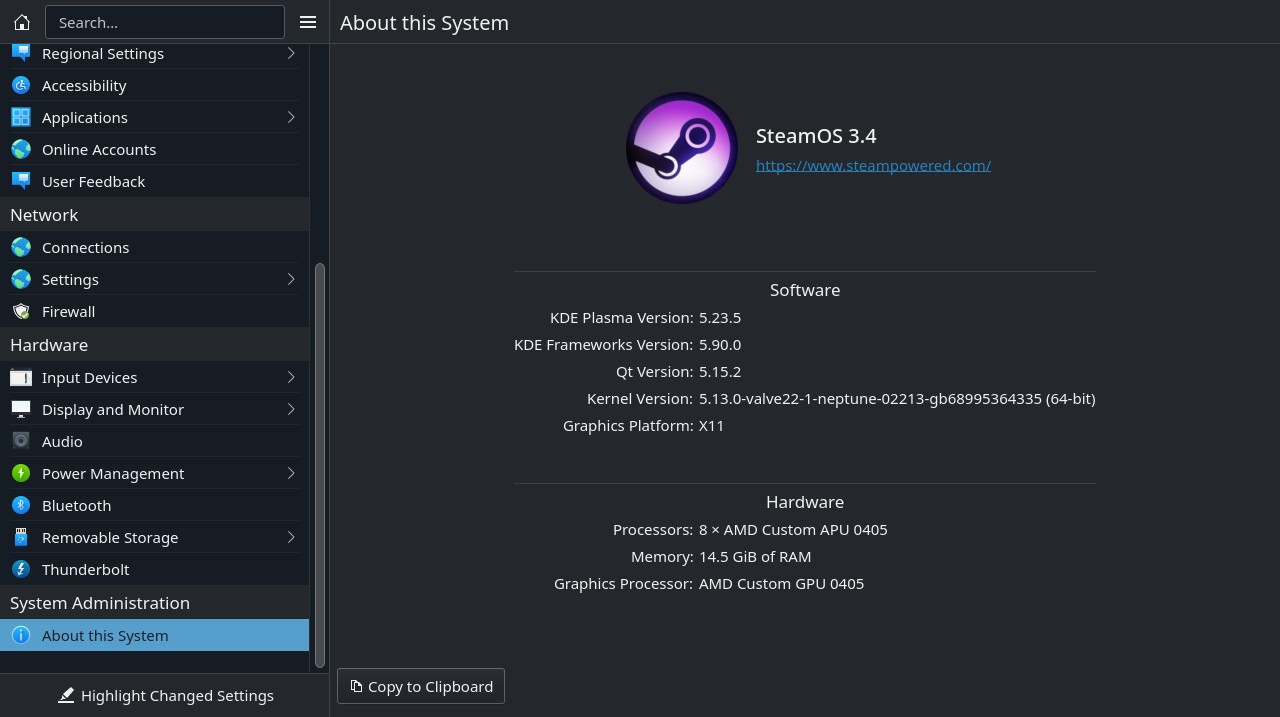The height and width of the screenshot is (717, 1280).
Task: Open the Audio settings page
Action: 154,441
